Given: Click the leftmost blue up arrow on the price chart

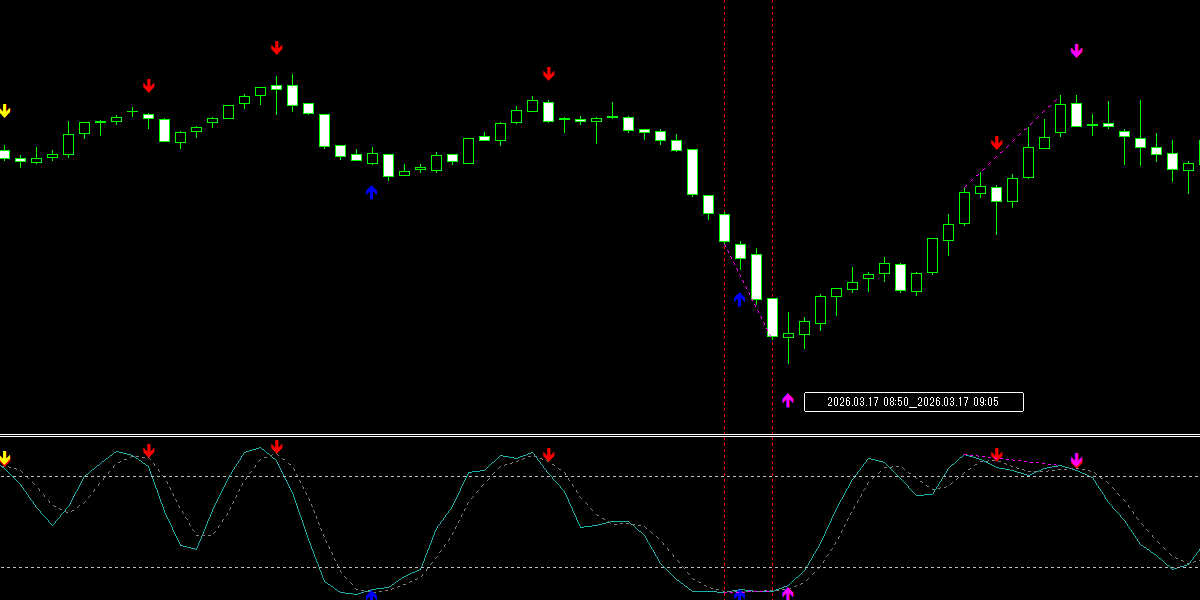Looking at the screenshot, I should coord(371,192).
